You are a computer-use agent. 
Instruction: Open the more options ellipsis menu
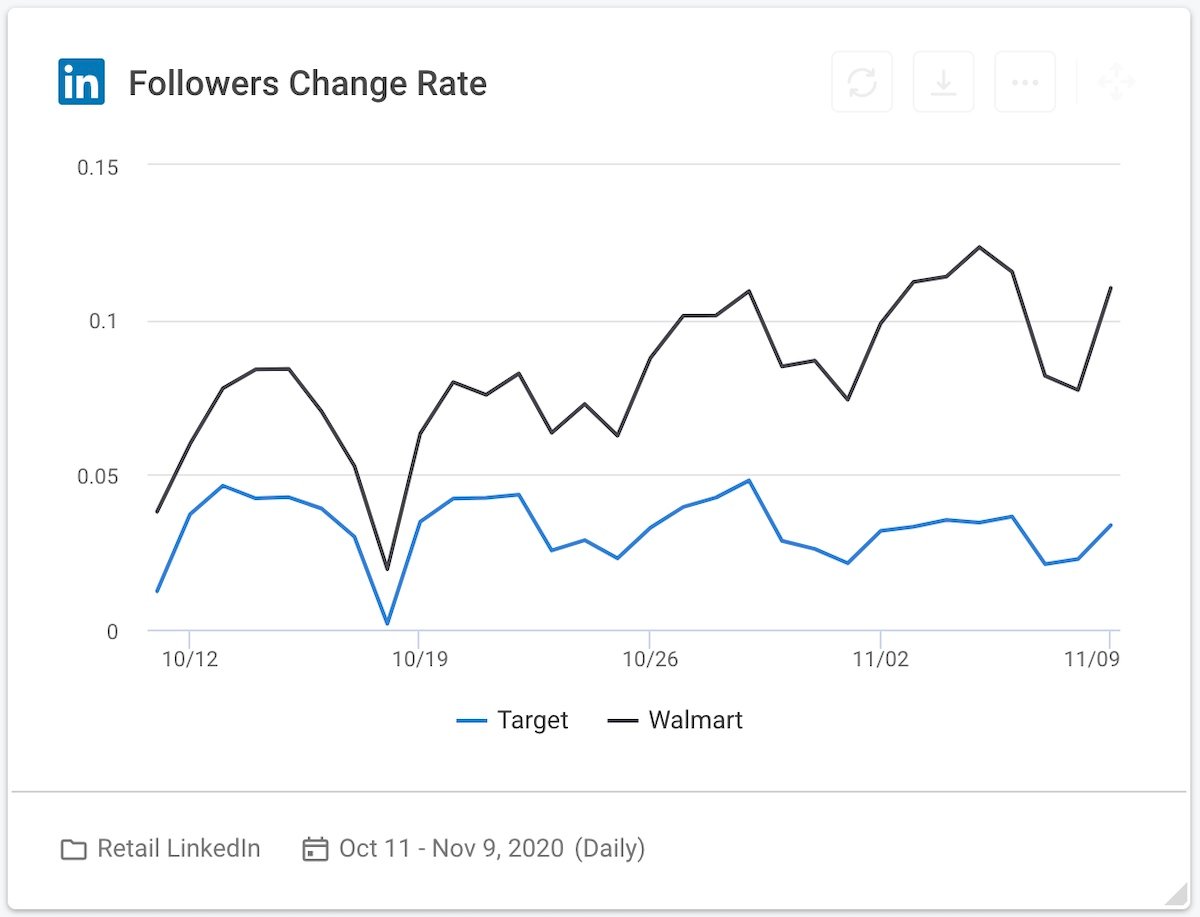pos(1025,82)
